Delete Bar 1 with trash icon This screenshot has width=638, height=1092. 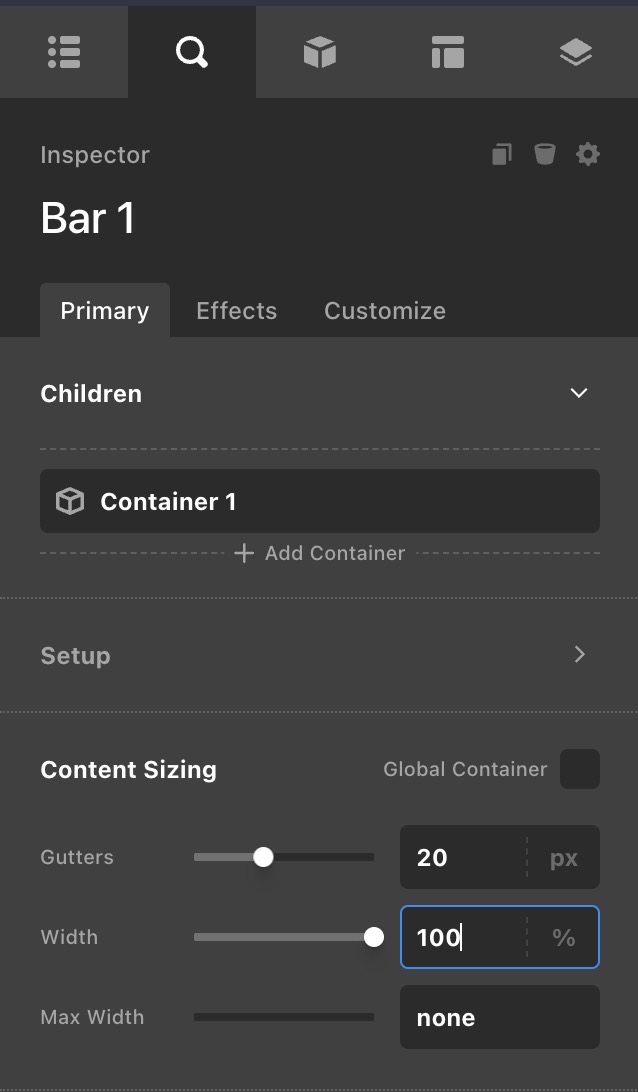(544, 154)
